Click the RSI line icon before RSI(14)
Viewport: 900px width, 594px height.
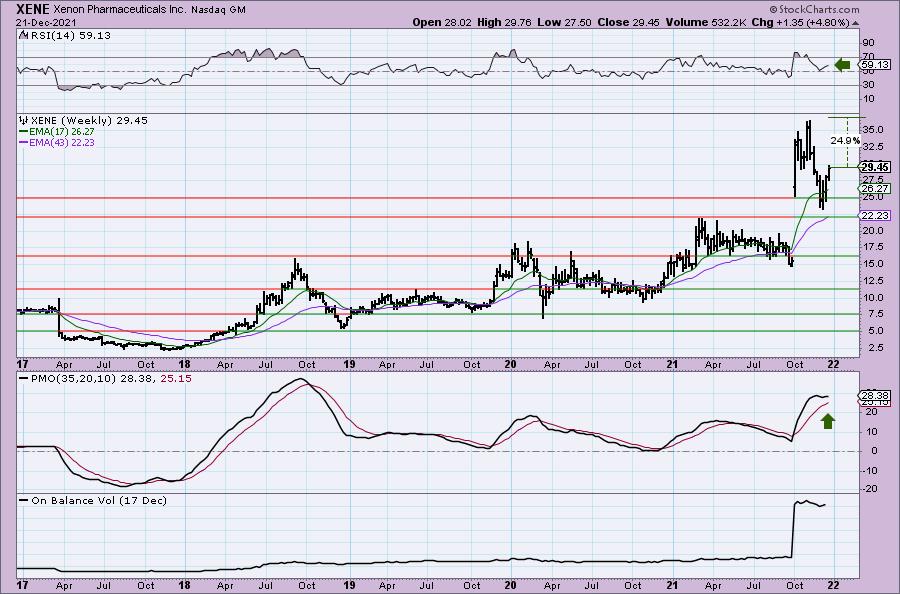(x=23, y=36)
